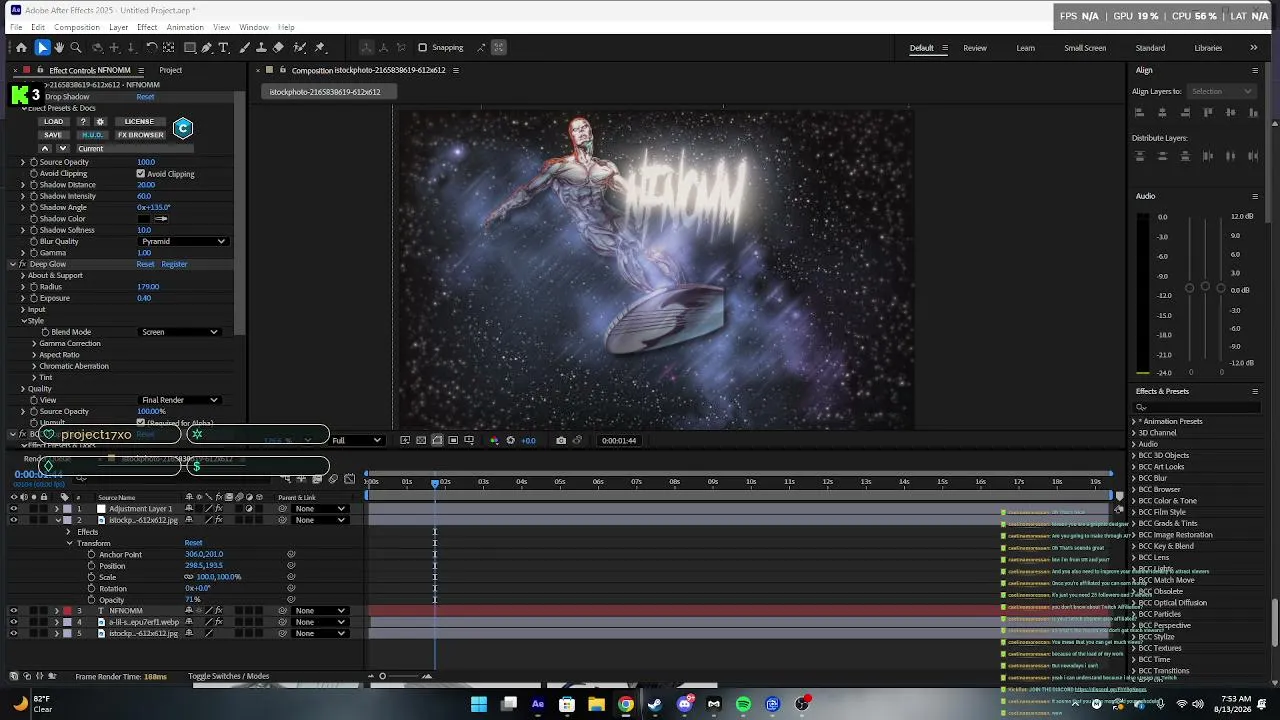
Task: Open the Composition menu
Action: point(76,27)
